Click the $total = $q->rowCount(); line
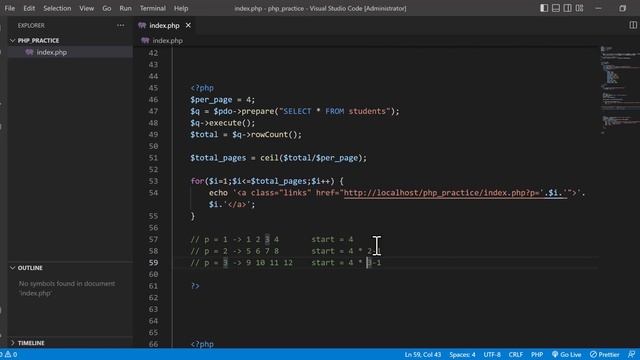This screenshot has height=360, width=640. [x=246, y=135]
